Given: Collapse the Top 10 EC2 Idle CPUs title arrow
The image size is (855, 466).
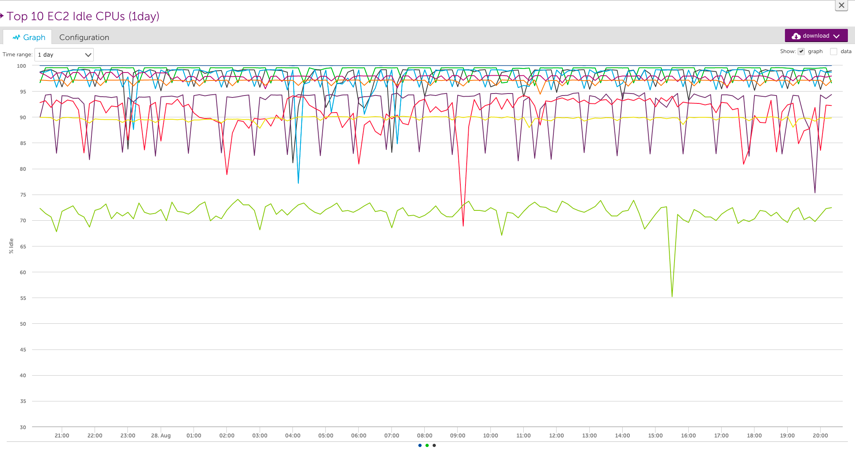Looking at the screenshot, I should coord(3,16).
